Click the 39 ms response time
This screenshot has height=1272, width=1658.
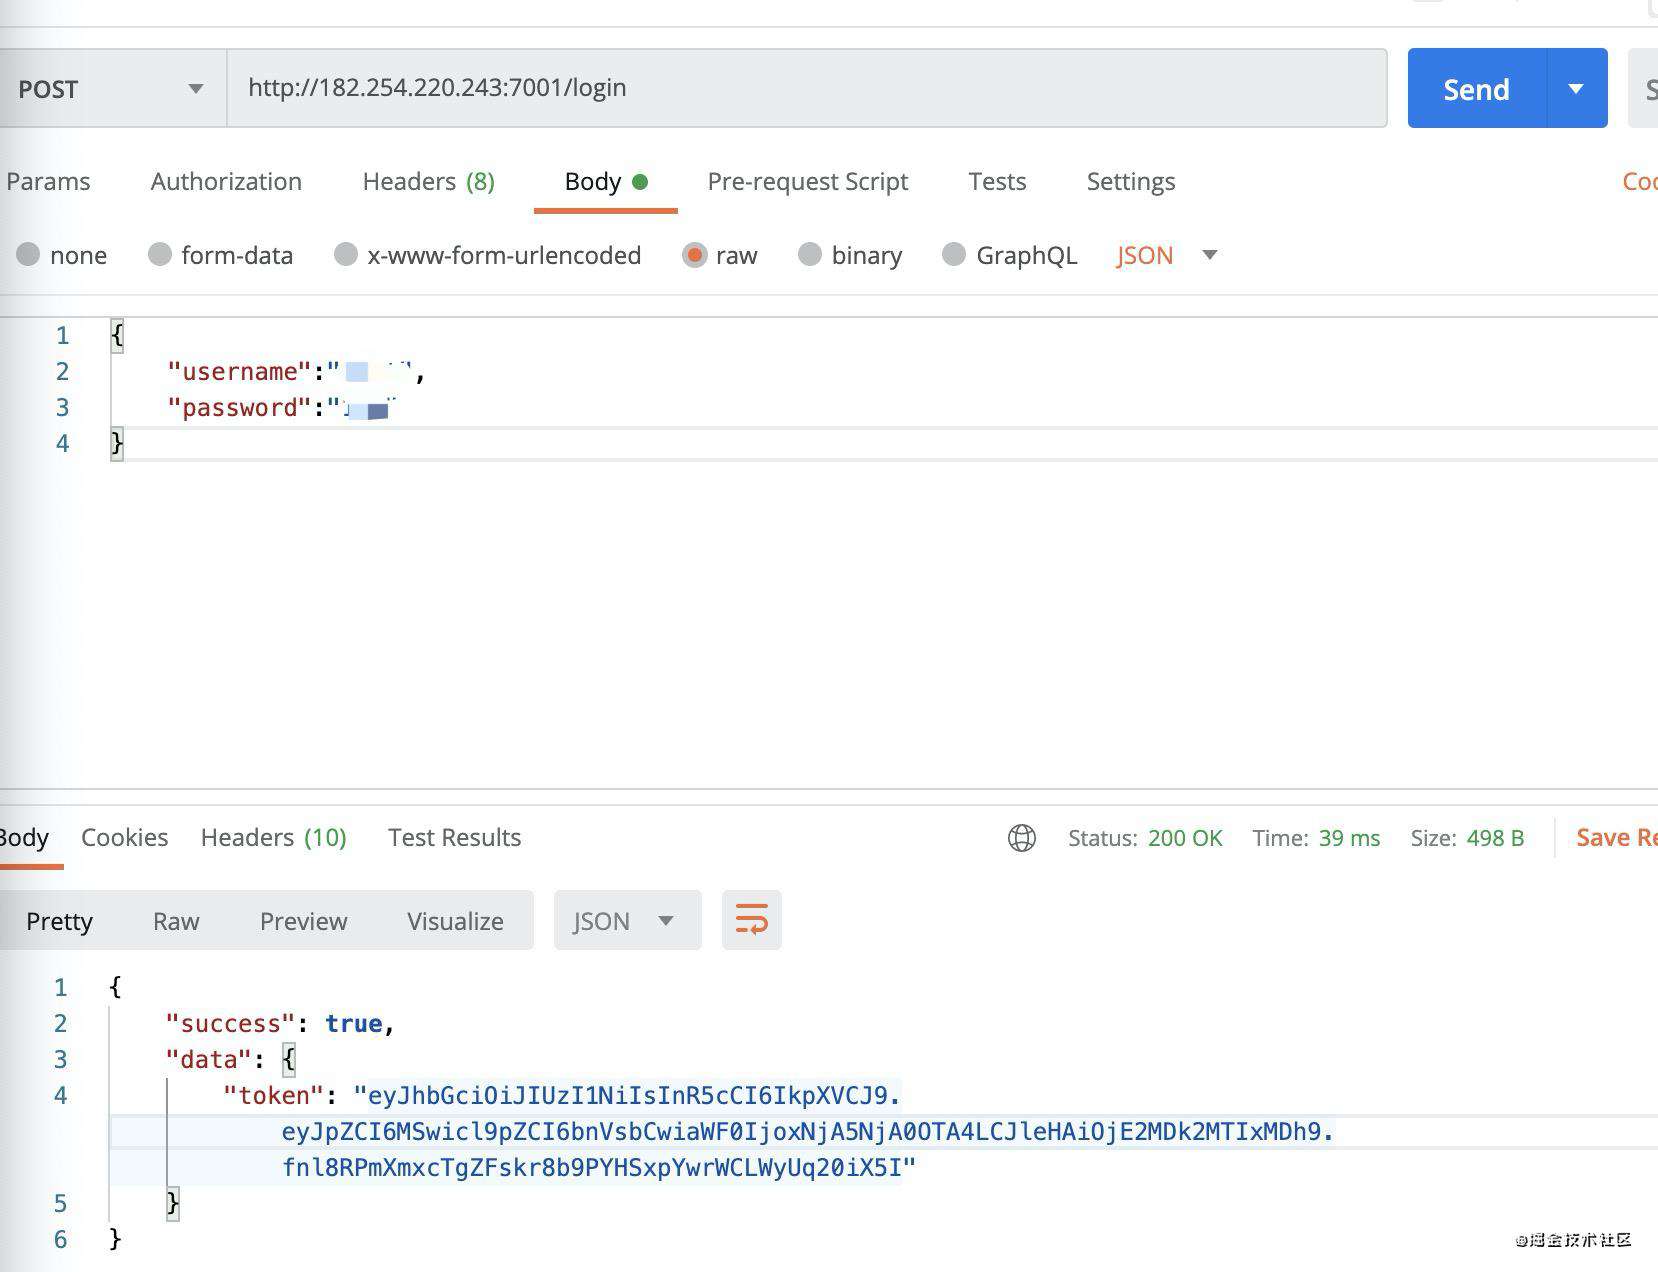(x=1349, y=838)
